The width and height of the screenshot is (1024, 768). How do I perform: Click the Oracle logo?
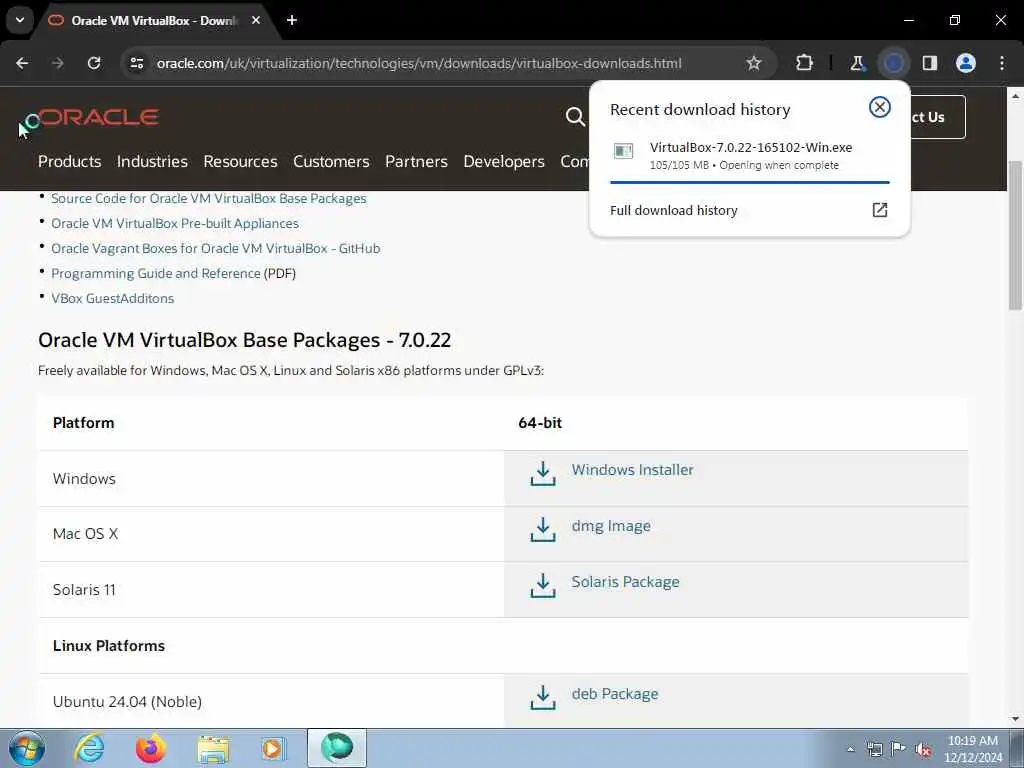point(98,117)
